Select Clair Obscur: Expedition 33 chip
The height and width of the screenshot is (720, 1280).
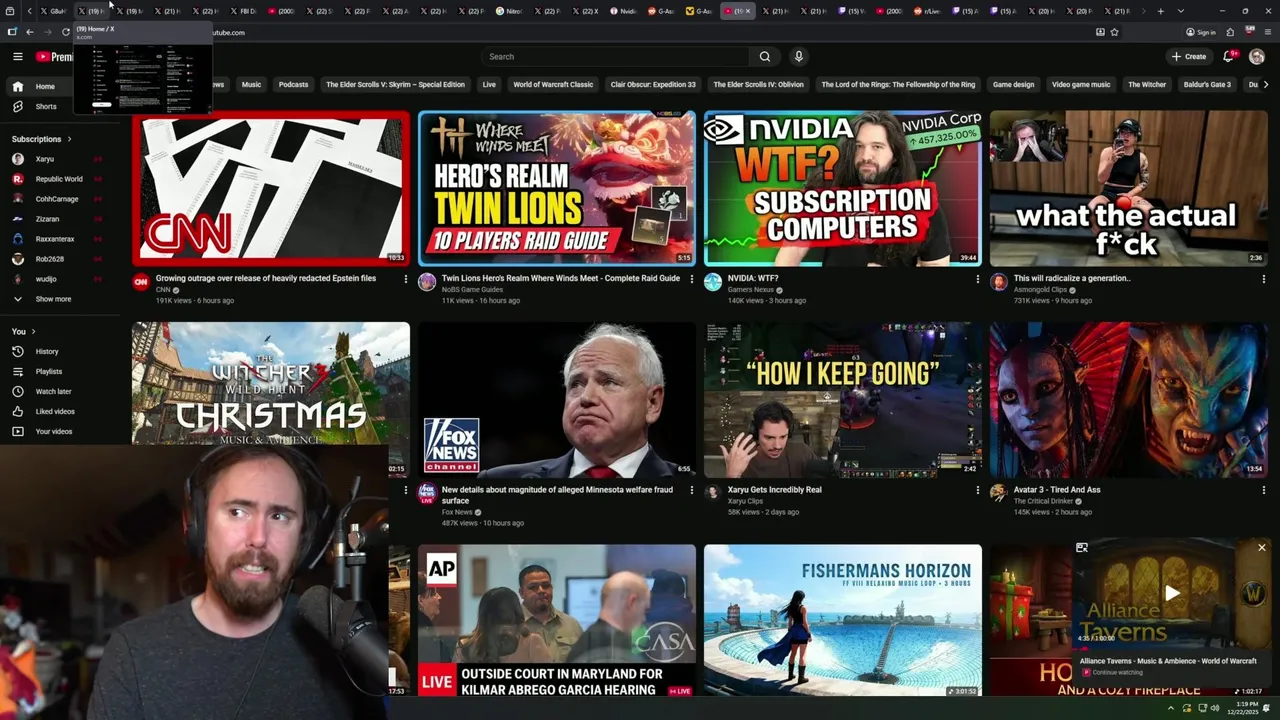pos(653,85)
